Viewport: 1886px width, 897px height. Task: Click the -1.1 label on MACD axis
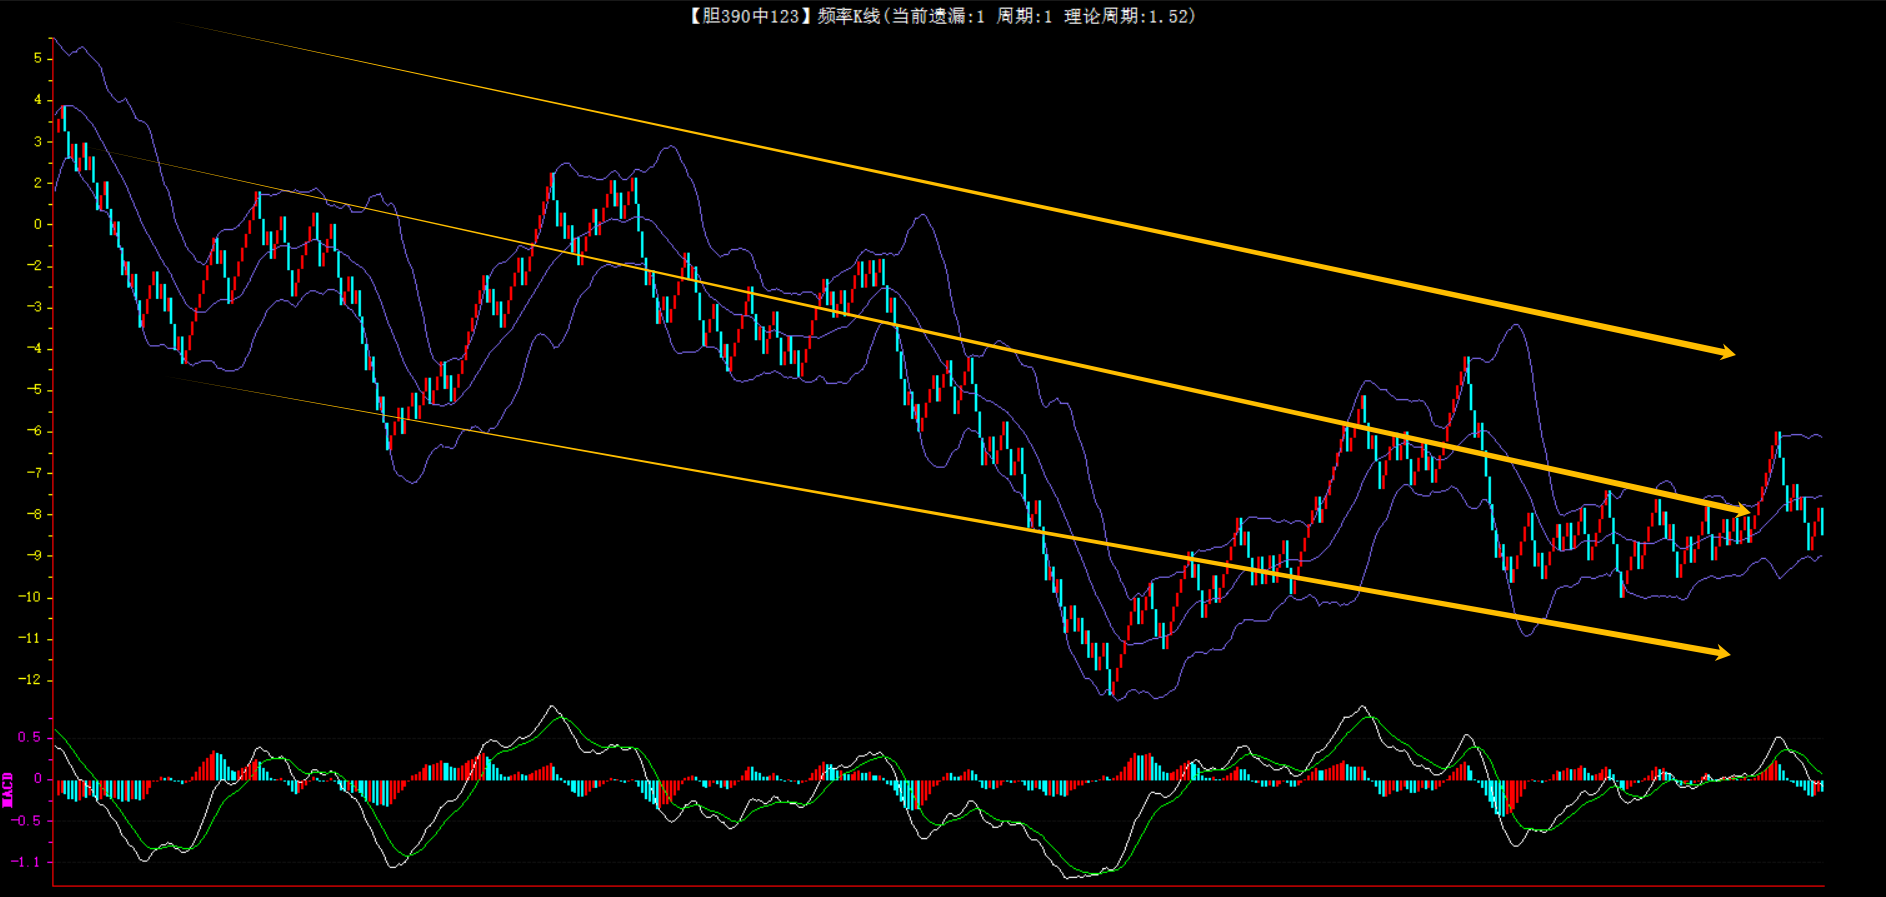tap(27, 862)
